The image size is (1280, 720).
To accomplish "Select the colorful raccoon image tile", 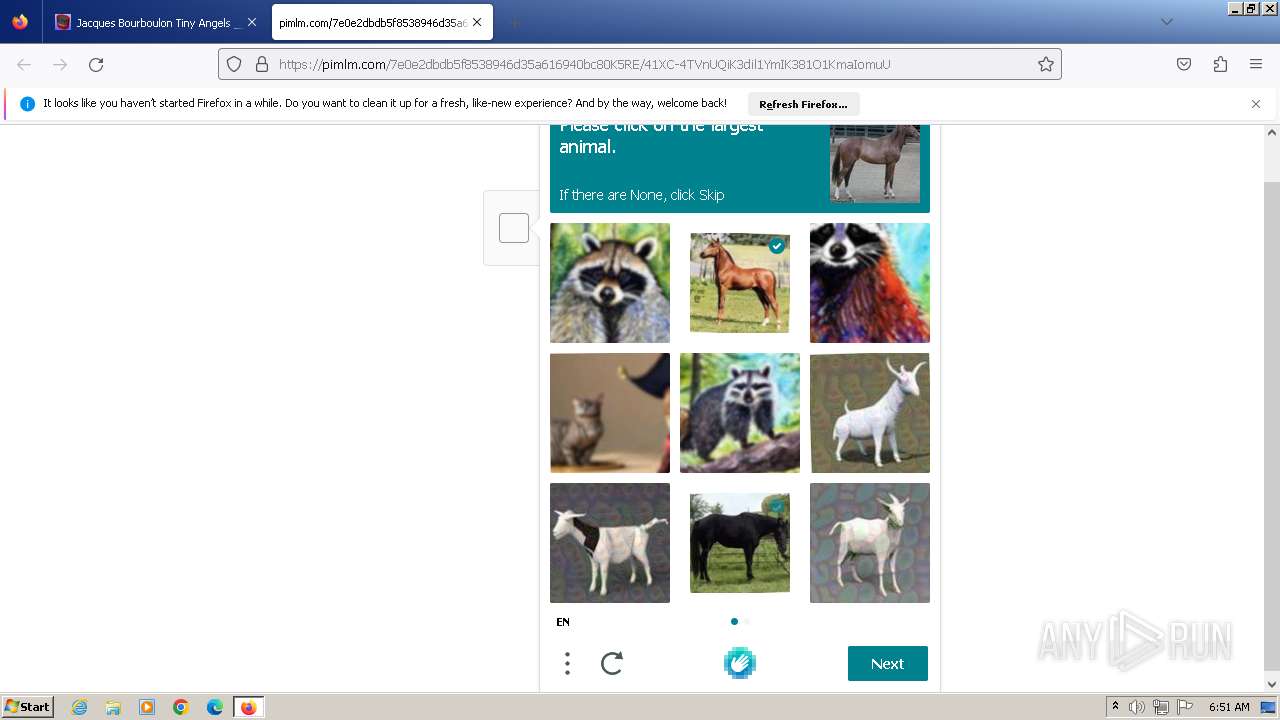I will tap(870, 283).
